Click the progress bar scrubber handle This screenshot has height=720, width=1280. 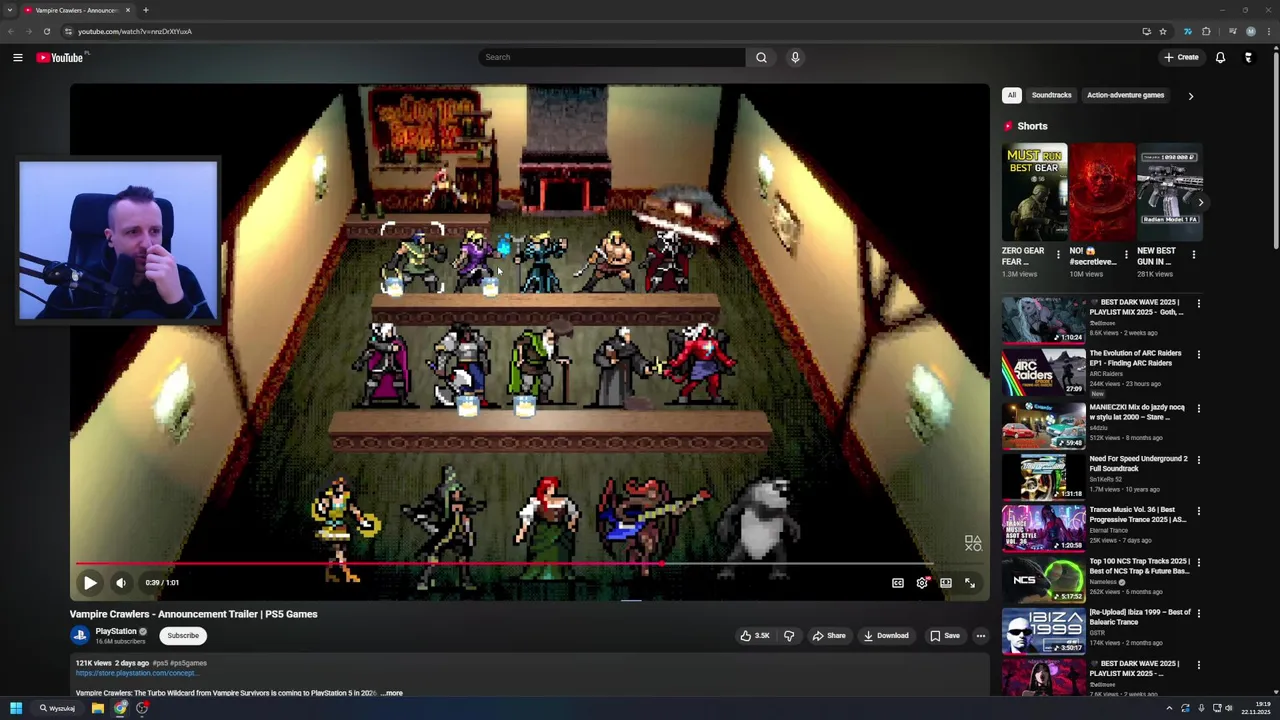[x=662, y=564]
